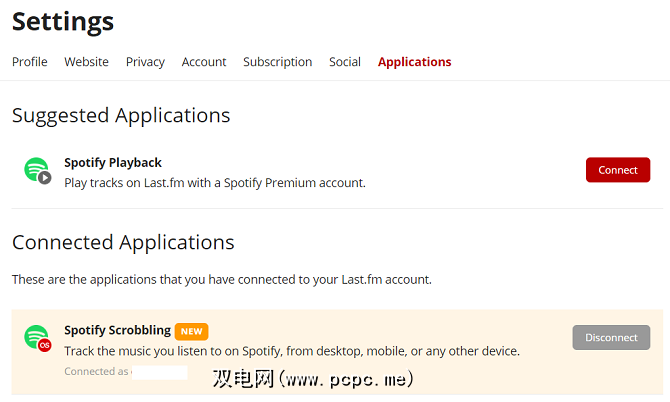This screenshot has height=402, width=670.
Task: Click the orange NEW badge
Action: click(191, 331)
